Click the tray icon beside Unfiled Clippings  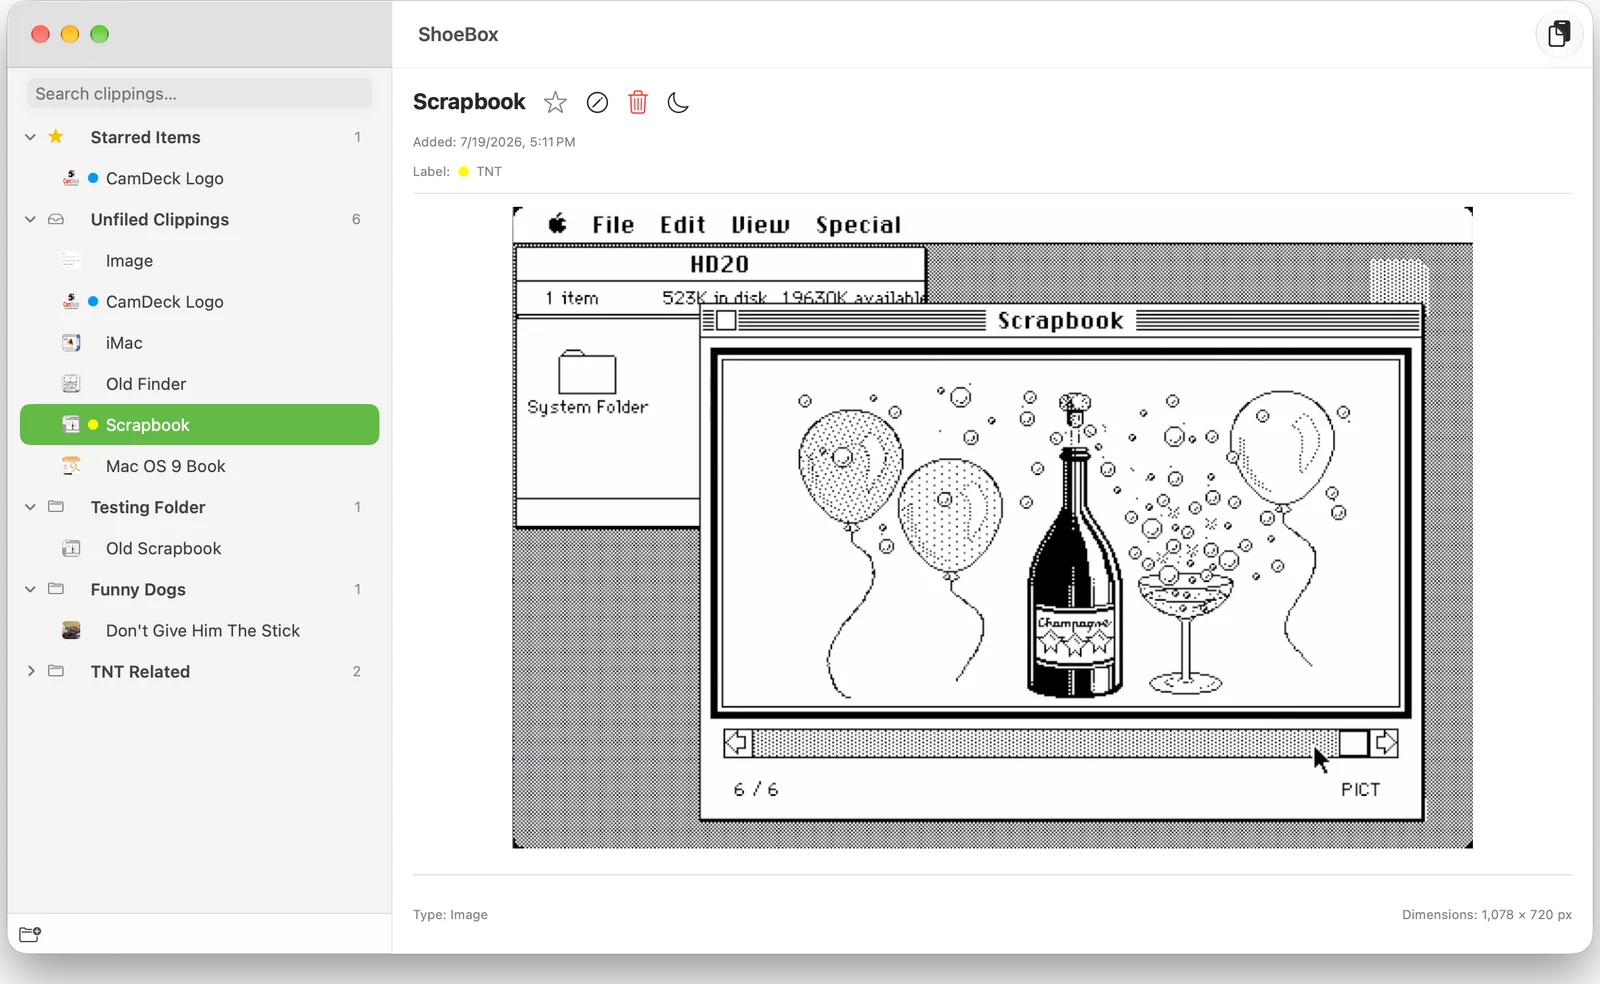[56, 219]
